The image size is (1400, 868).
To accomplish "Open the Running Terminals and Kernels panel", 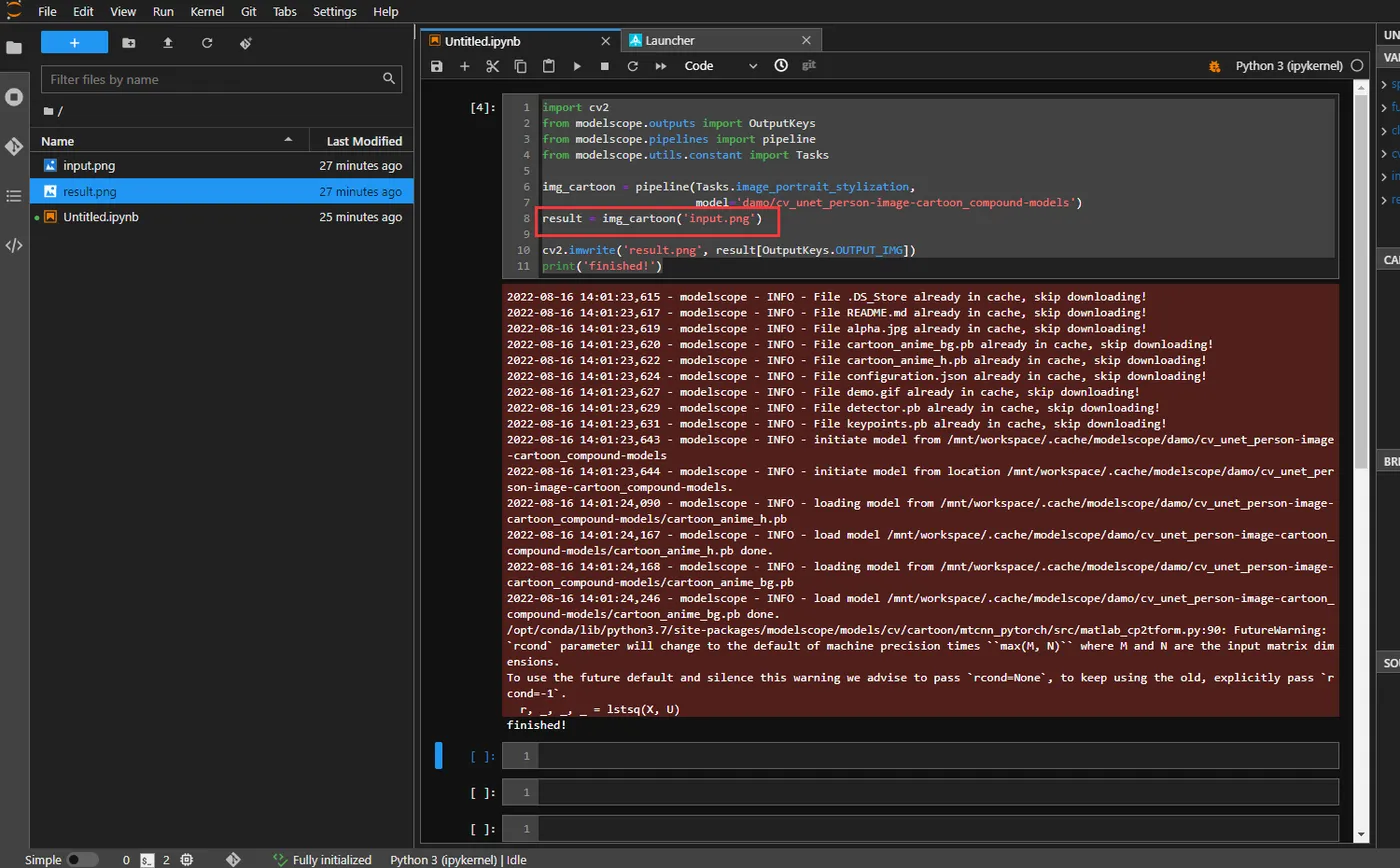I will click(x=14, y=97).
